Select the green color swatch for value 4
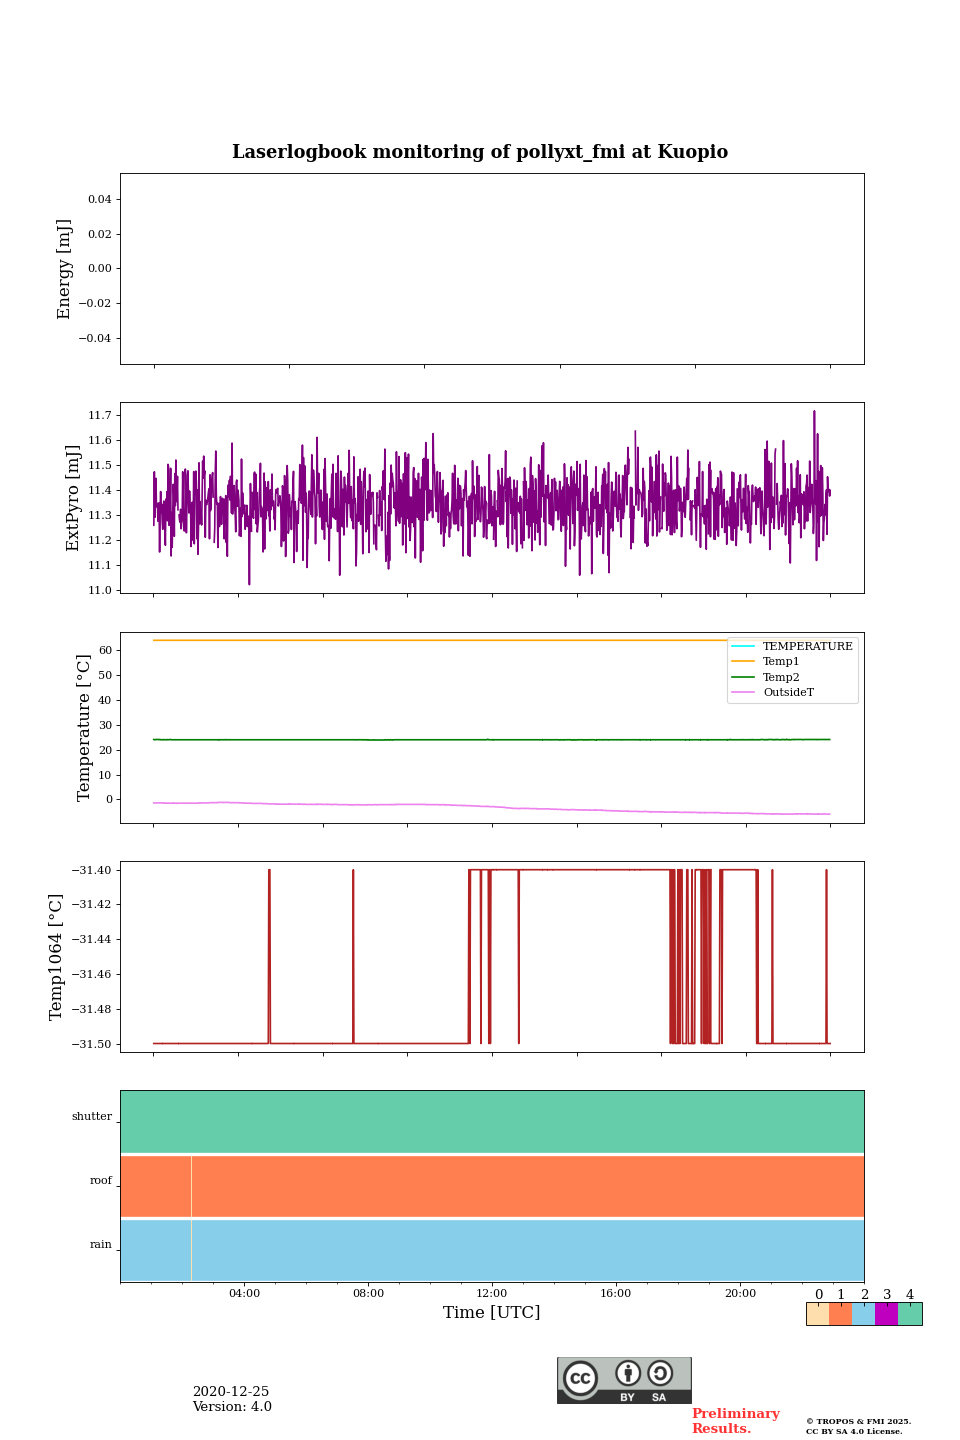This screenshot has width=960, height=1440. click(x=910, y=1314)
